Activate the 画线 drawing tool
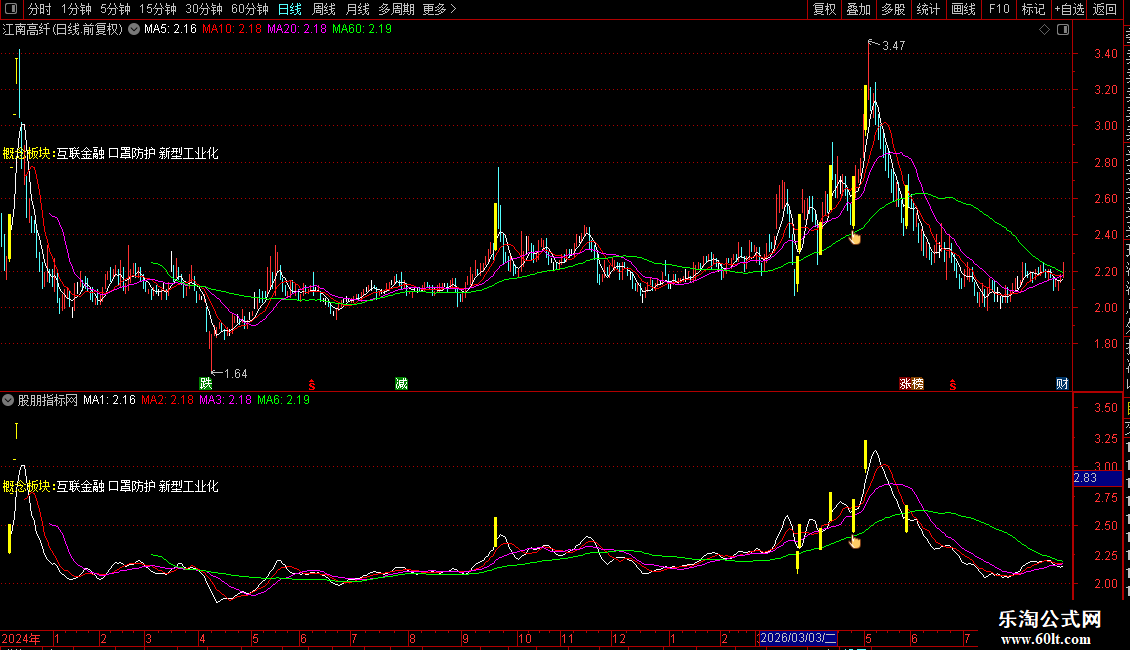Screen dimensions: 1130x650 (x=963, y=9)
